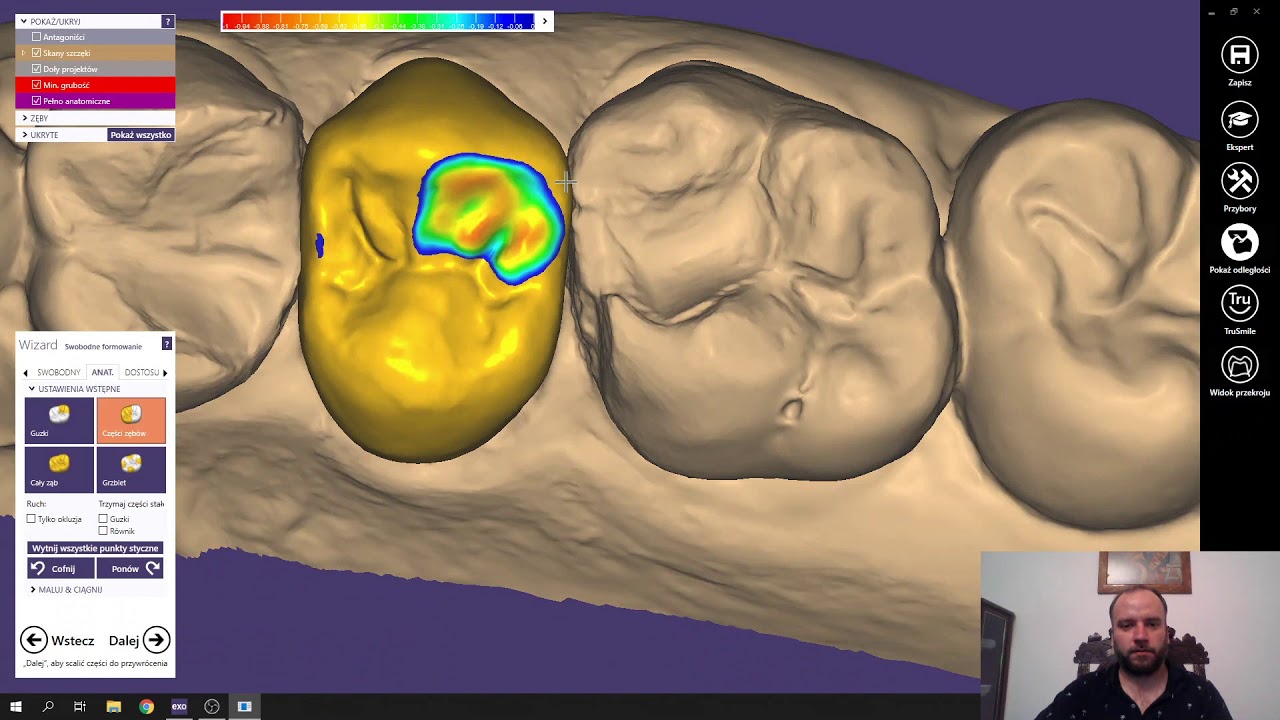Screen dimensions: 1280x720
Task: Enable the Antagoniści checkbox
Action: click(x=37, y=37)
